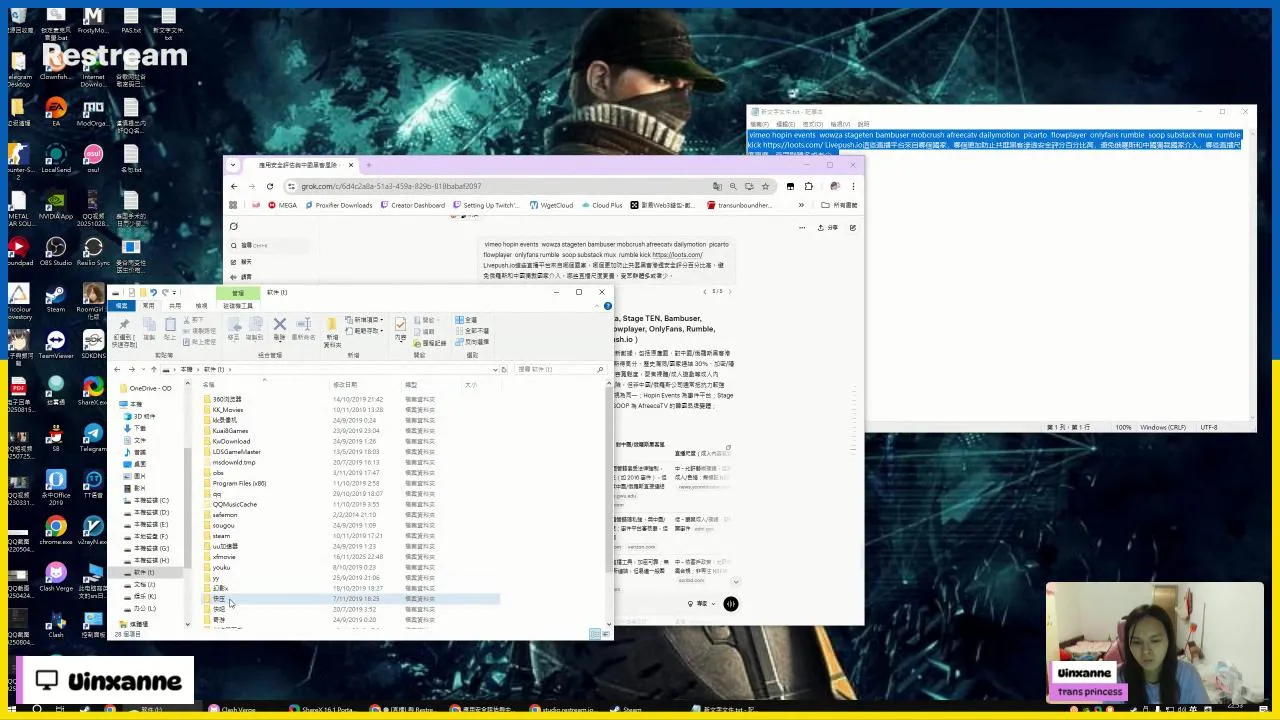Click the Rename icon in Explorer ribbon
Screen dimensions: 1280x720
[x=303, y=328]
